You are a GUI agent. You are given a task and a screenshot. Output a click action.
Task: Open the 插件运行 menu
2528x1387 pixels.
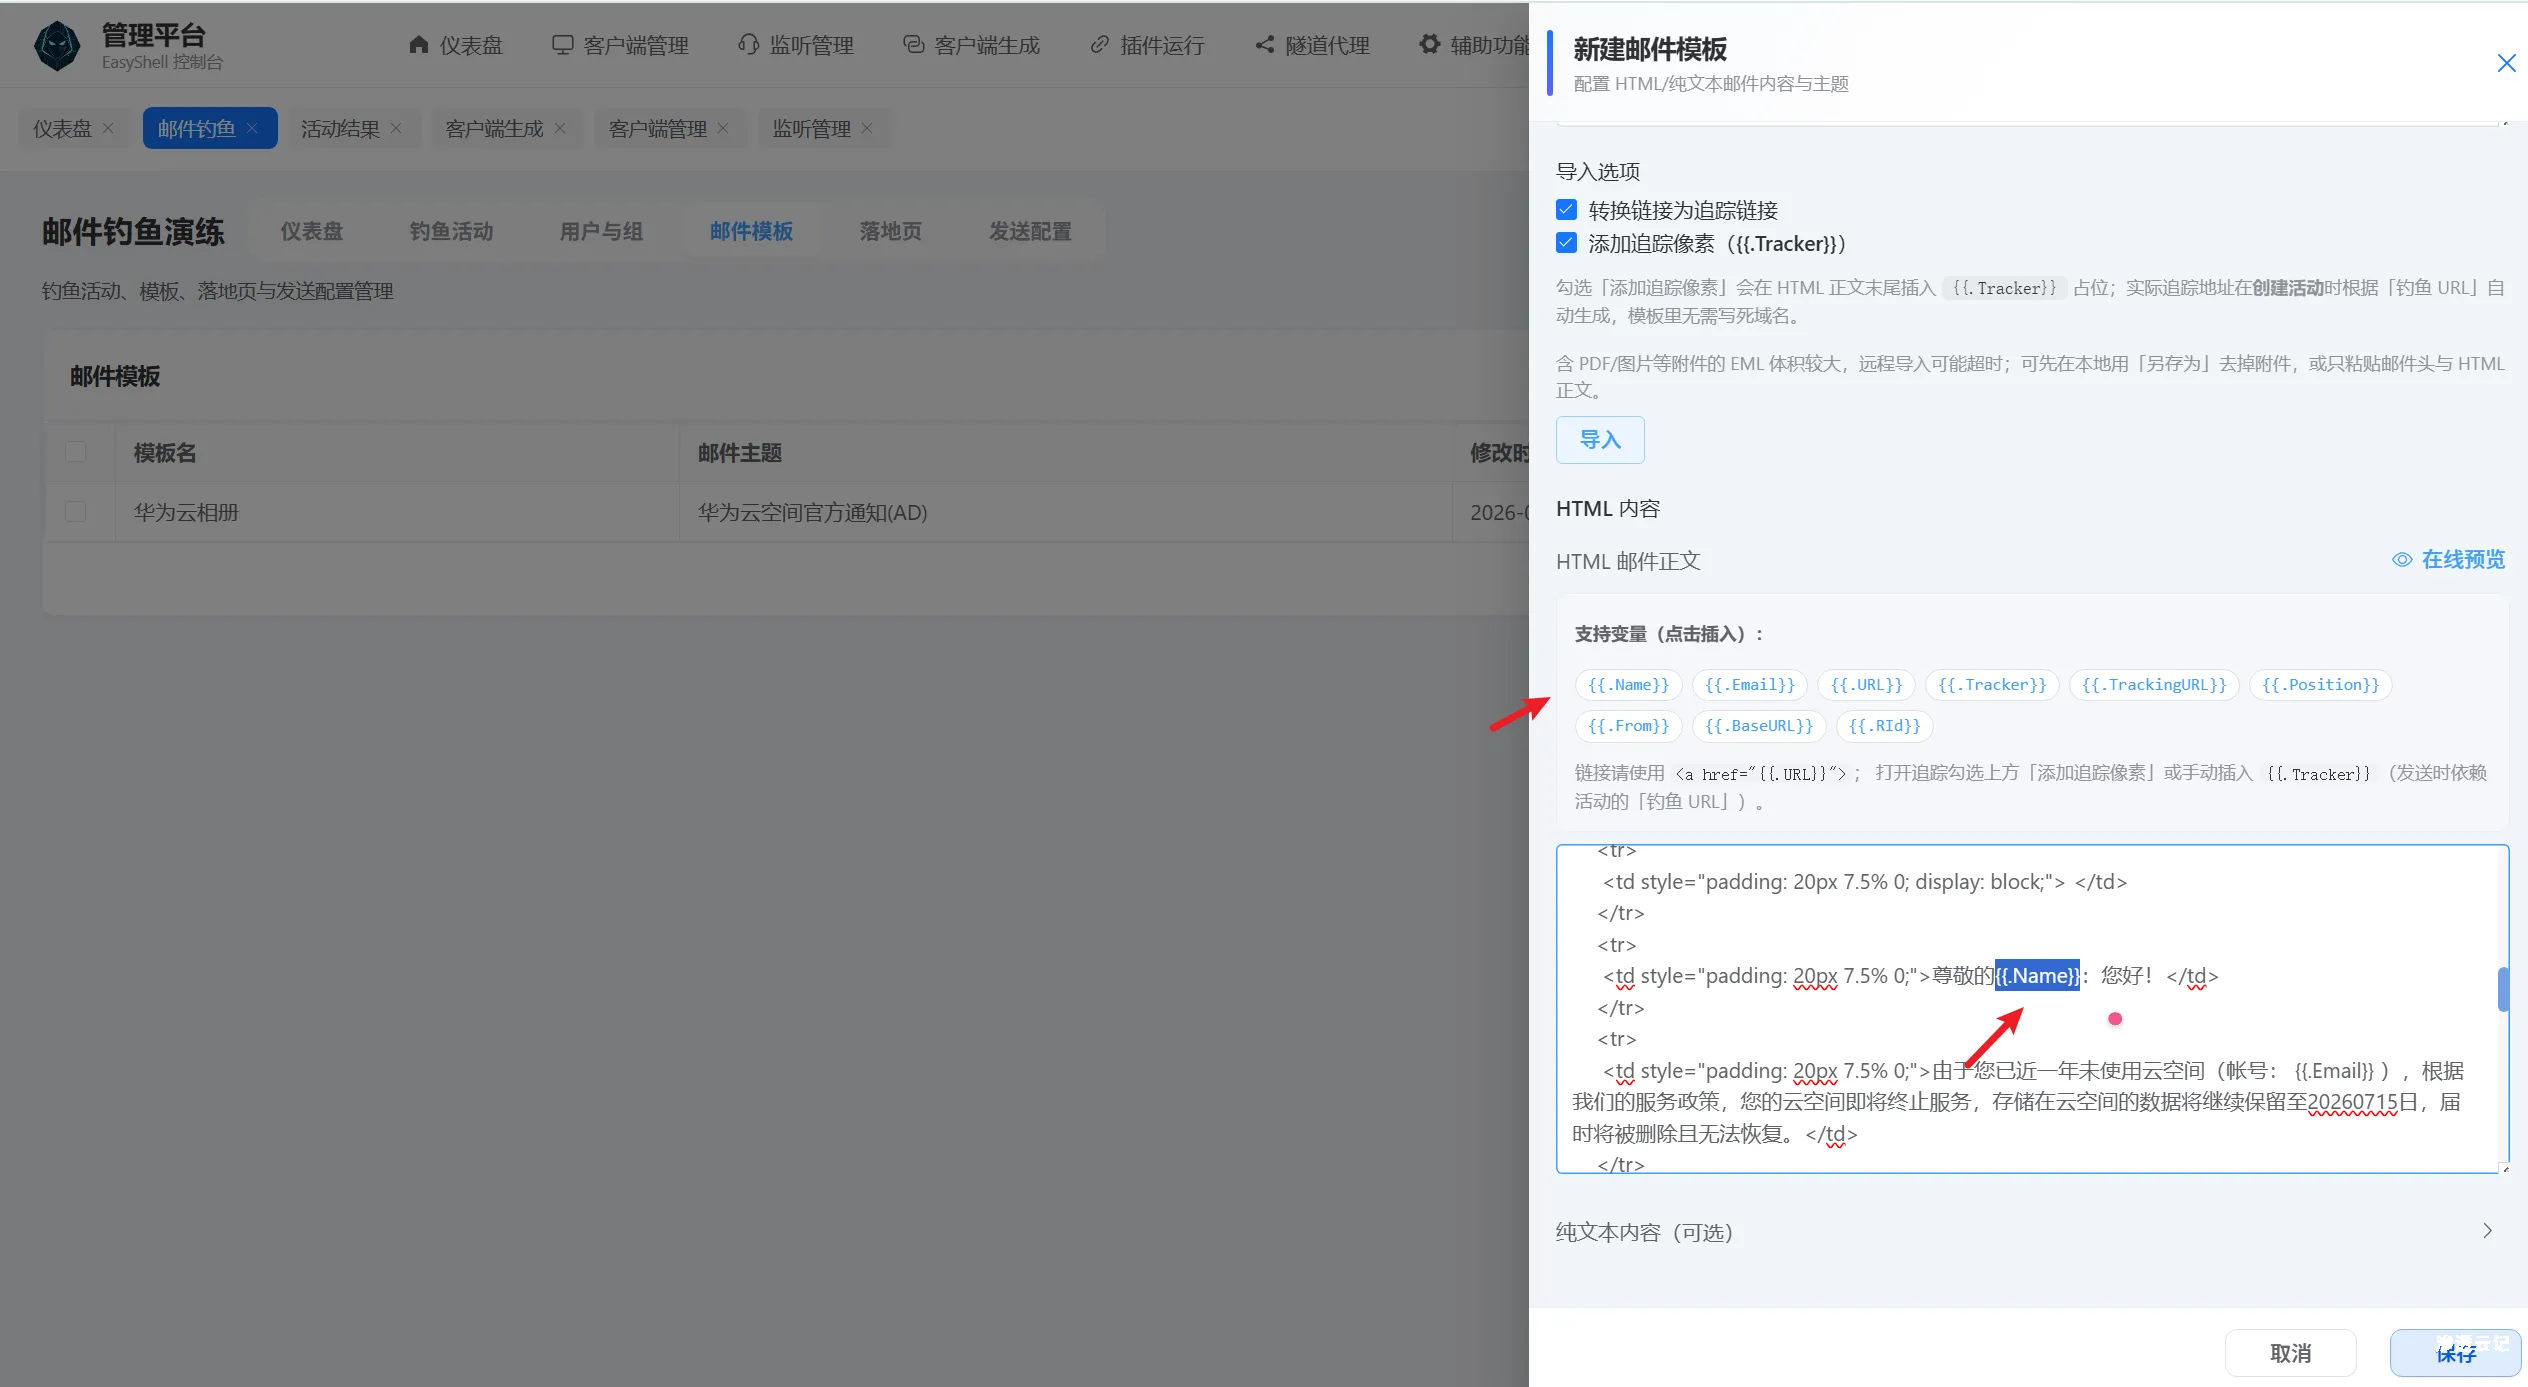(x=1147, y=45)
